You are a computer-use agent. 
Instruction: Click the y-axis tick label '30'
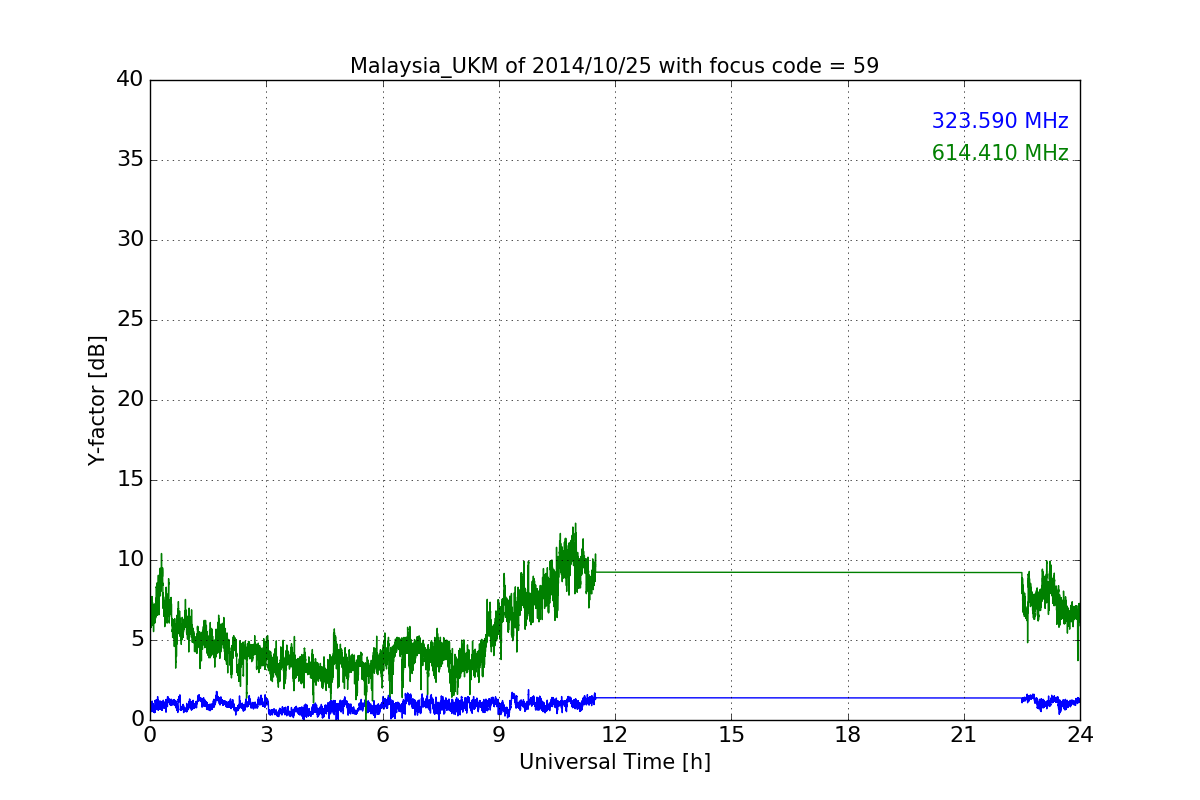coord(129,240)
